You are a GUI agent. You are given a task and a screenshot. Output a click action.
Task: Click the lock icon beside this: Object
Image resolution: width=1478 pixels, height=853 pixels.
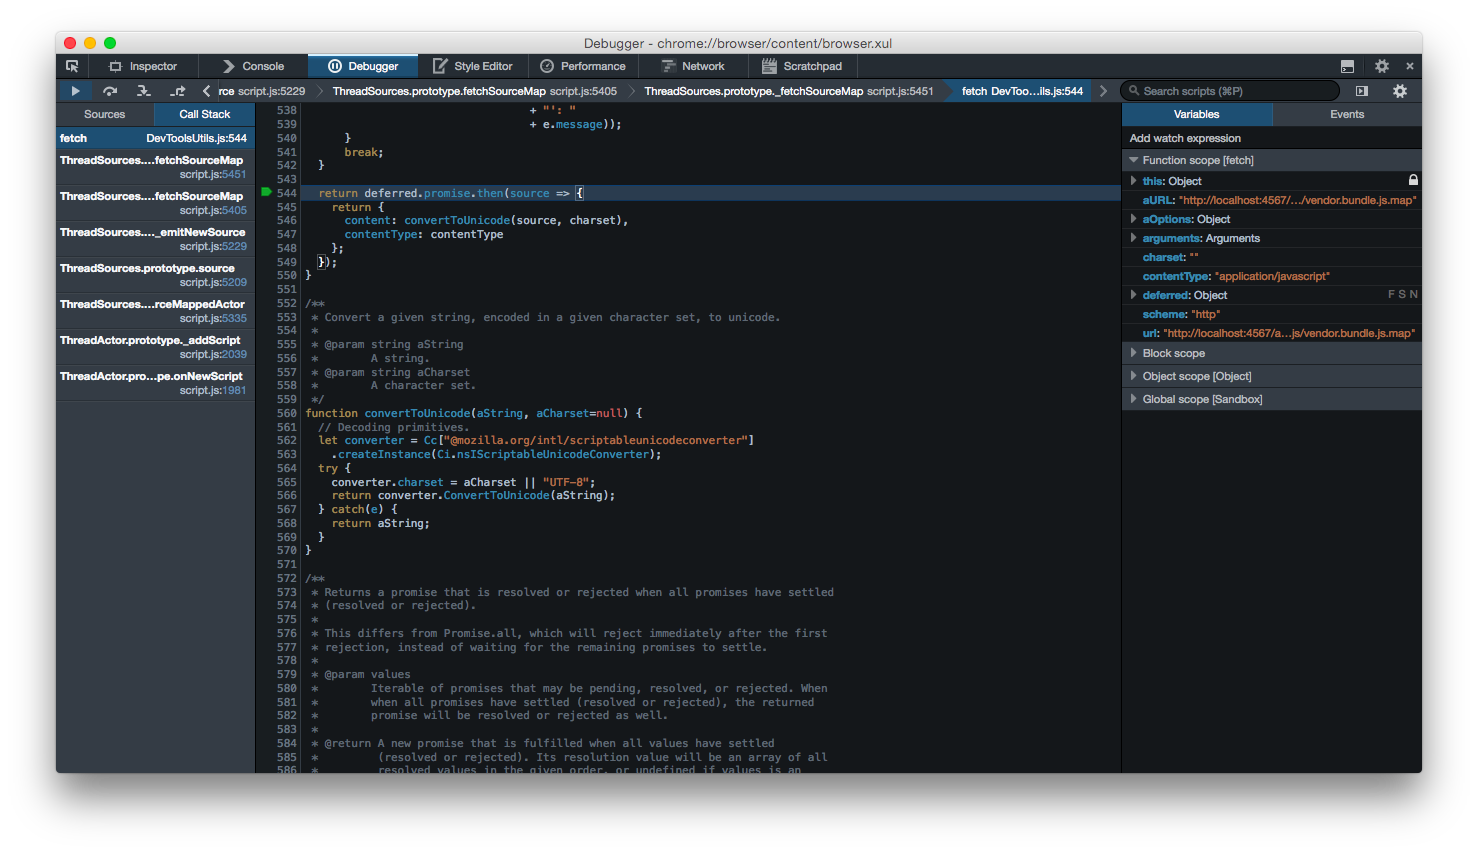click(x=1413, y=180)
